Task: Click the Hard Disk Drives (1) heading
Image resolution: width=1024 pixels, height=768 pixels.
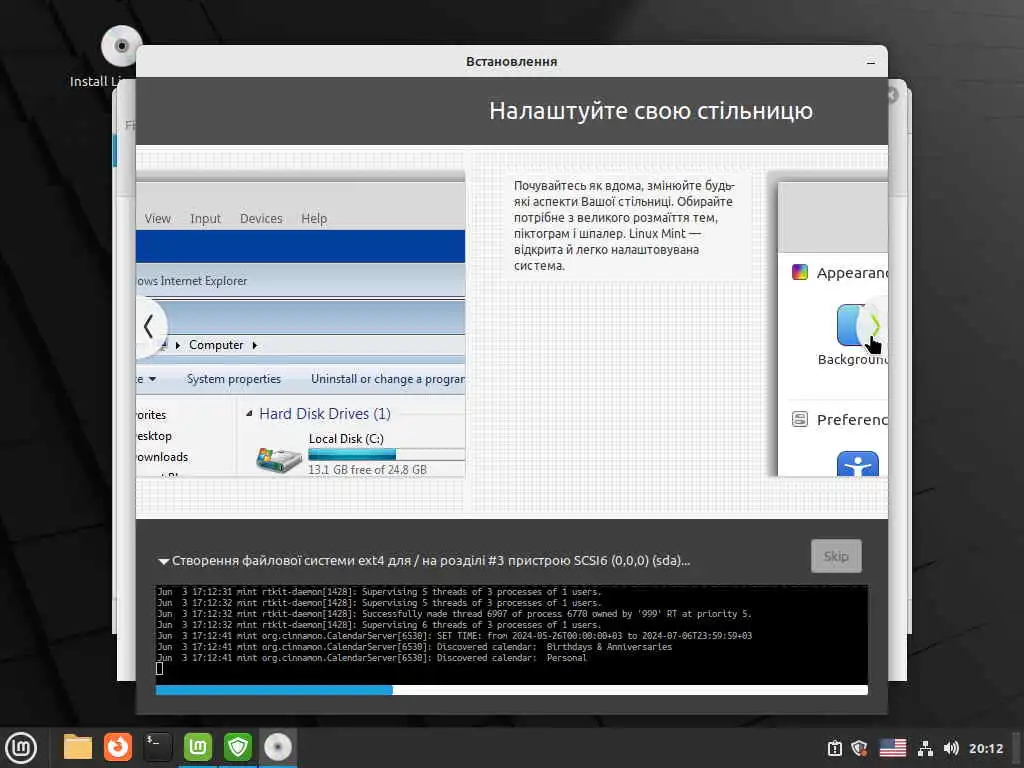Action: 325,414
